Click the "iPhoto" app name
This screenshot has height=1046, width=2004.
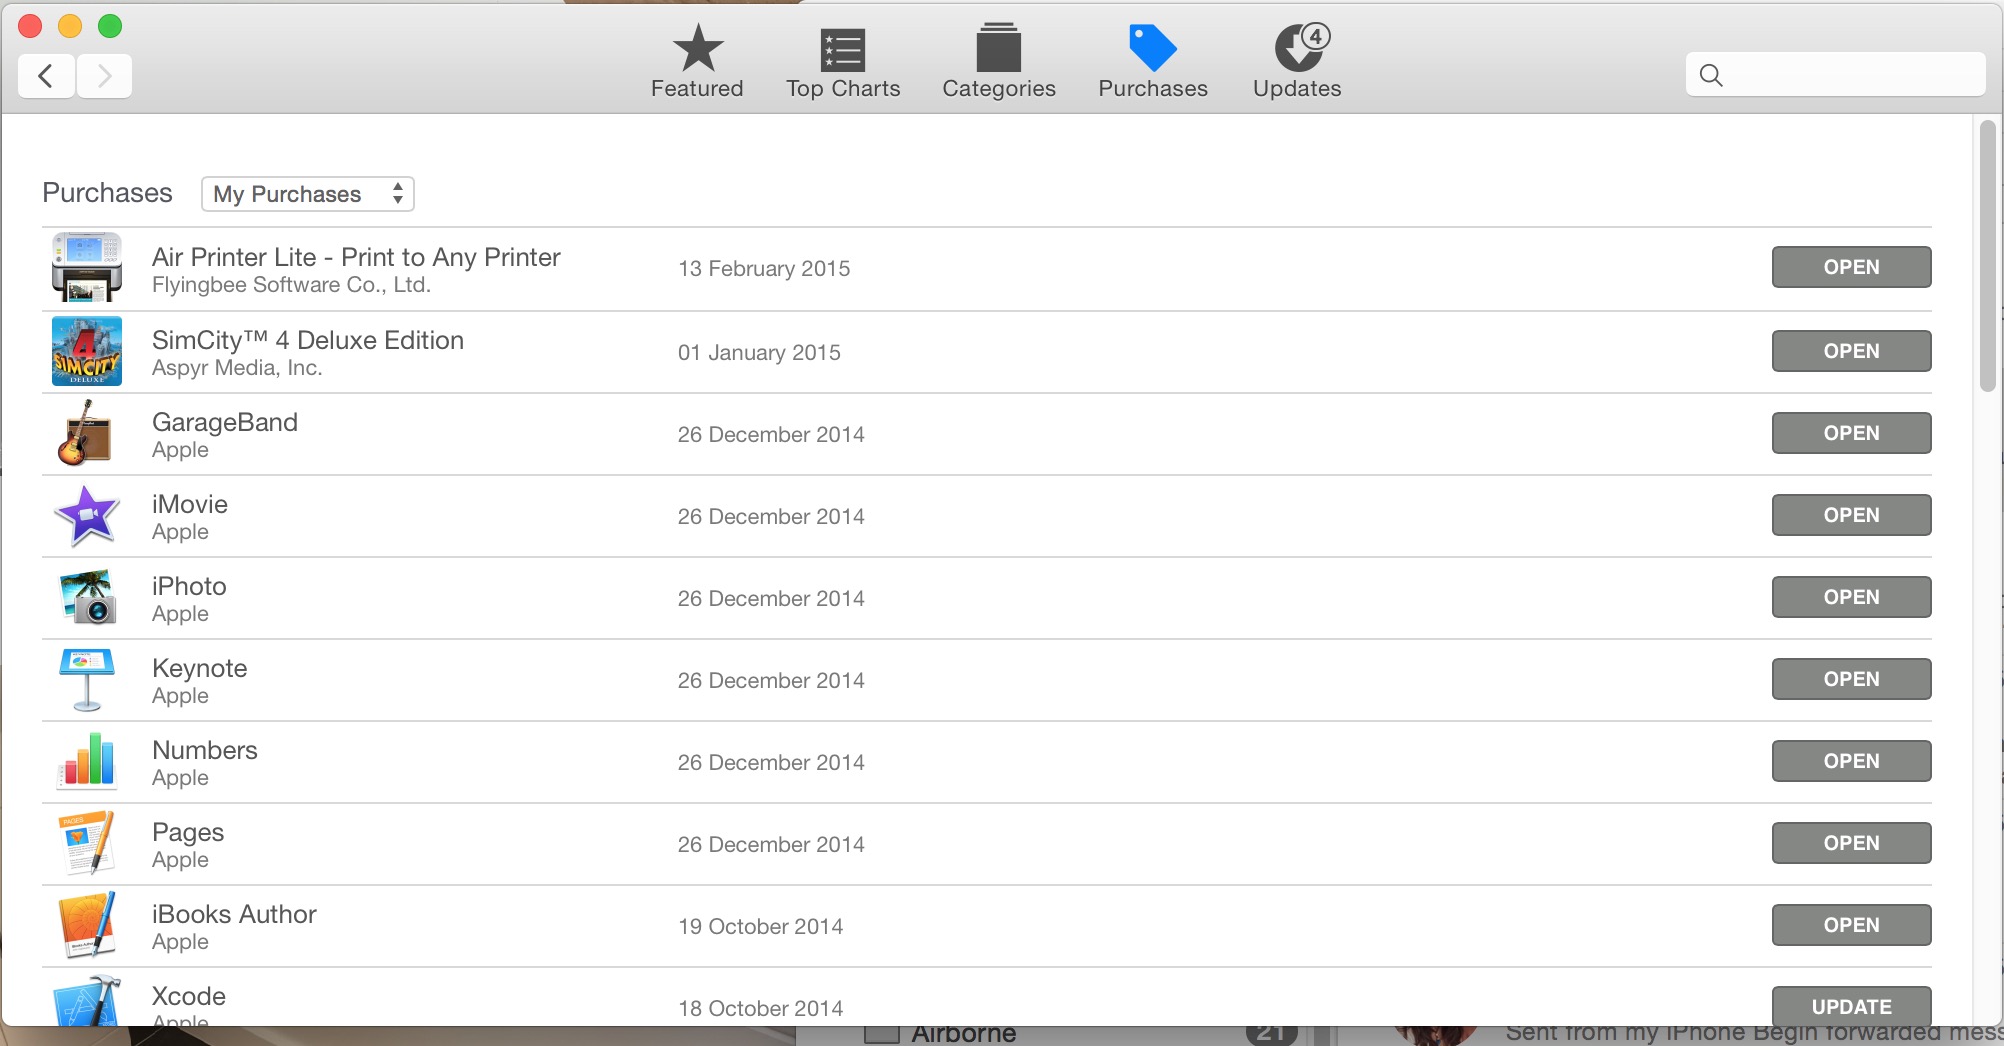(189, 586)
